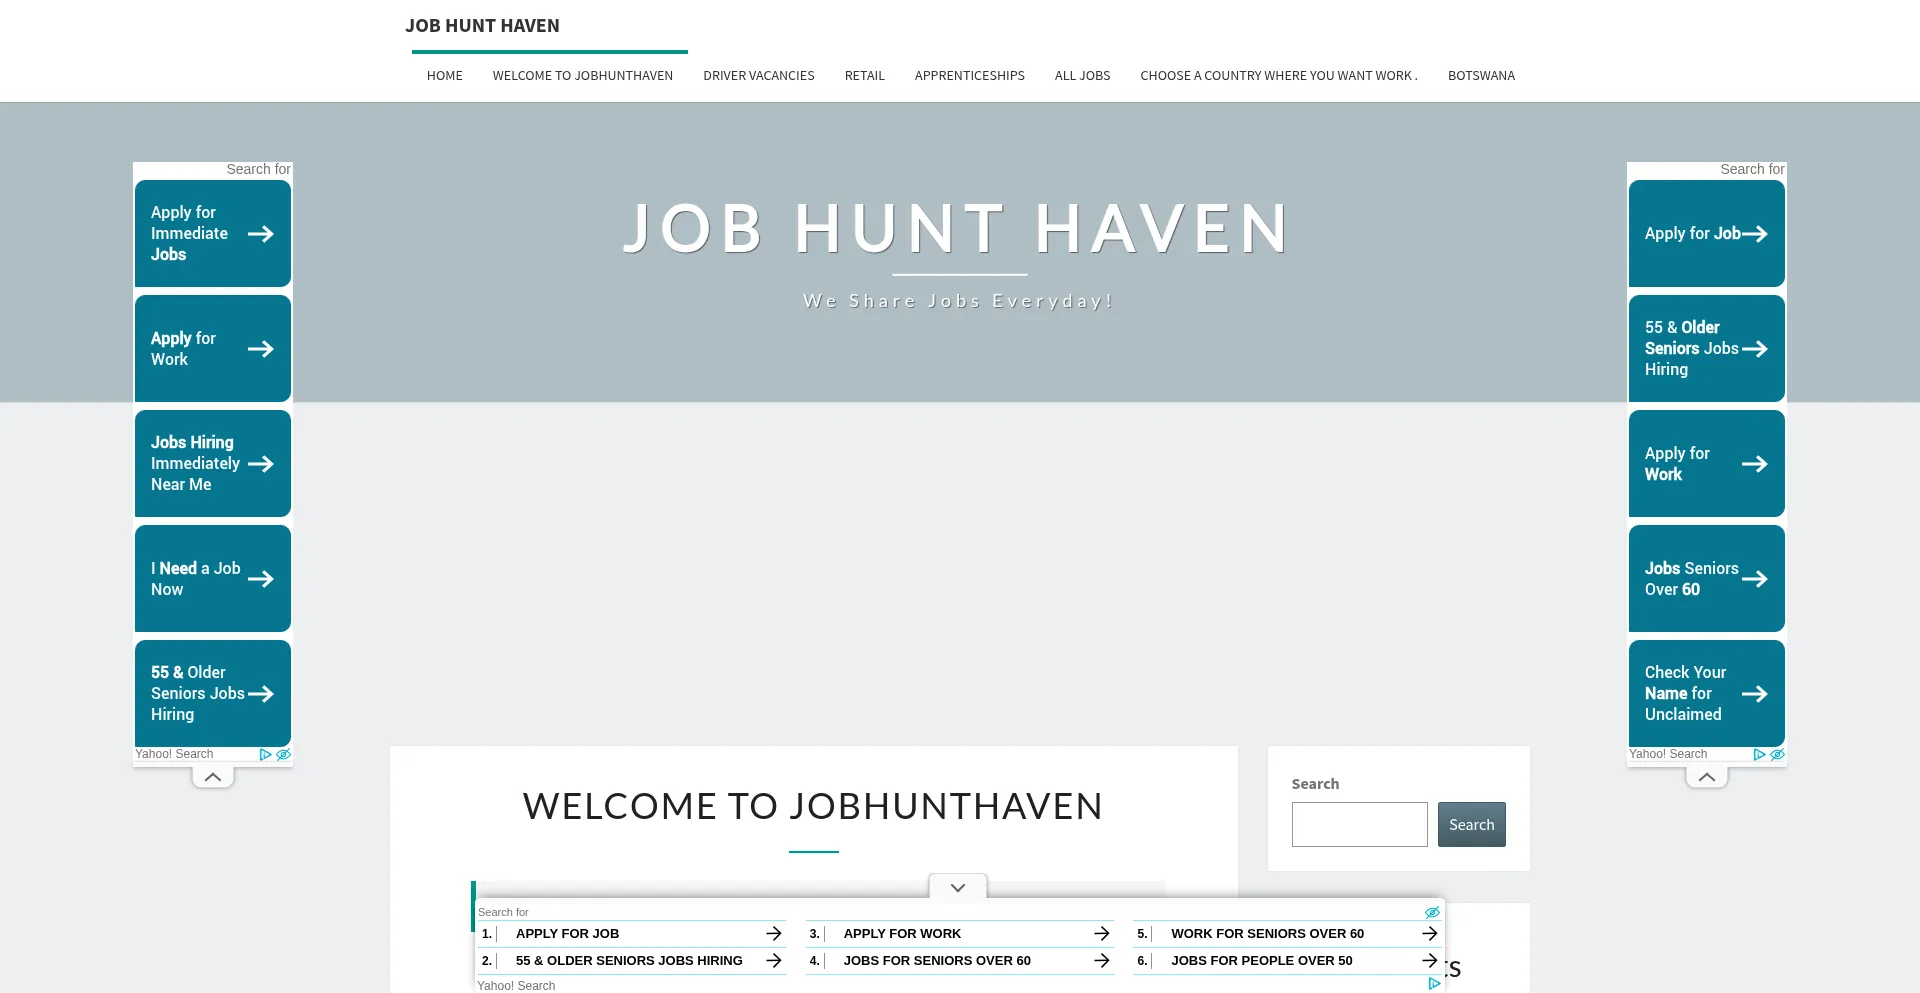
Task: Click arrow on 'Jobs Seniors Over 60' ad
Action: tap(1755, 579)
